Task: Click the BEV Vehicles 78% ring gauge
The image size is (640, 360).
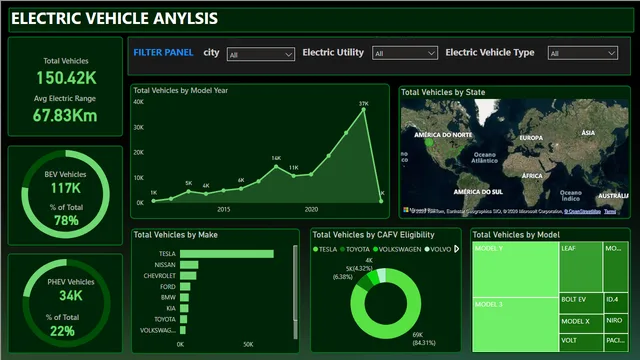Action: pyautogui.click(x=65, y=194)
